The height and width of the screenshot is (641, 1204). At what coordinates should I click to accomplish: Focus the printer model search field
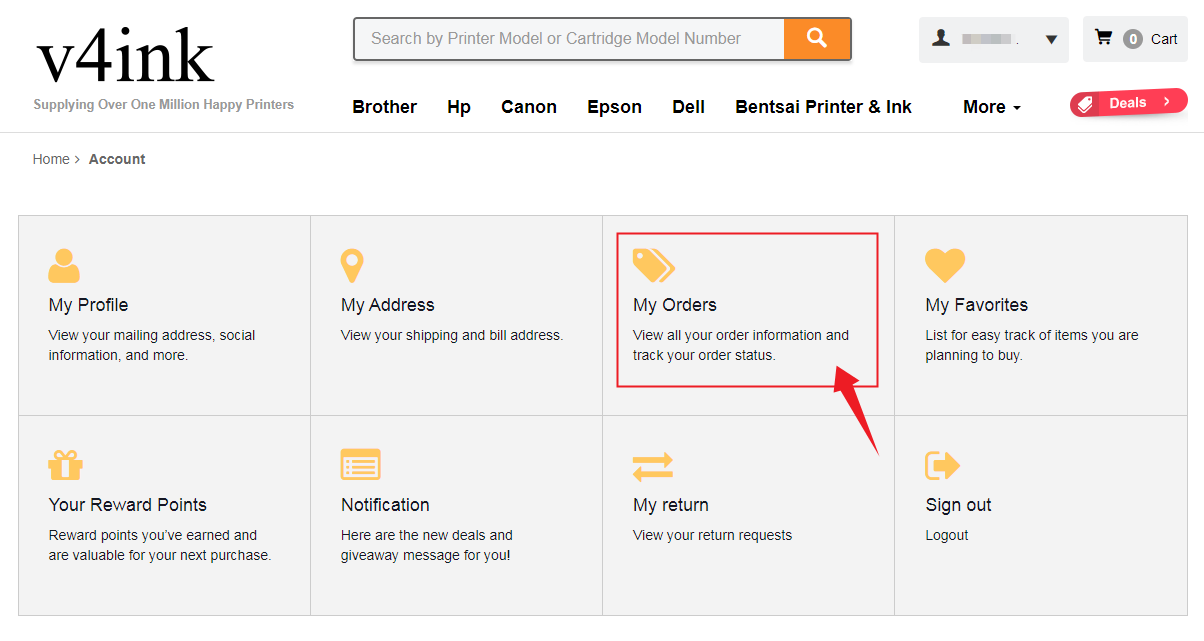569,38
